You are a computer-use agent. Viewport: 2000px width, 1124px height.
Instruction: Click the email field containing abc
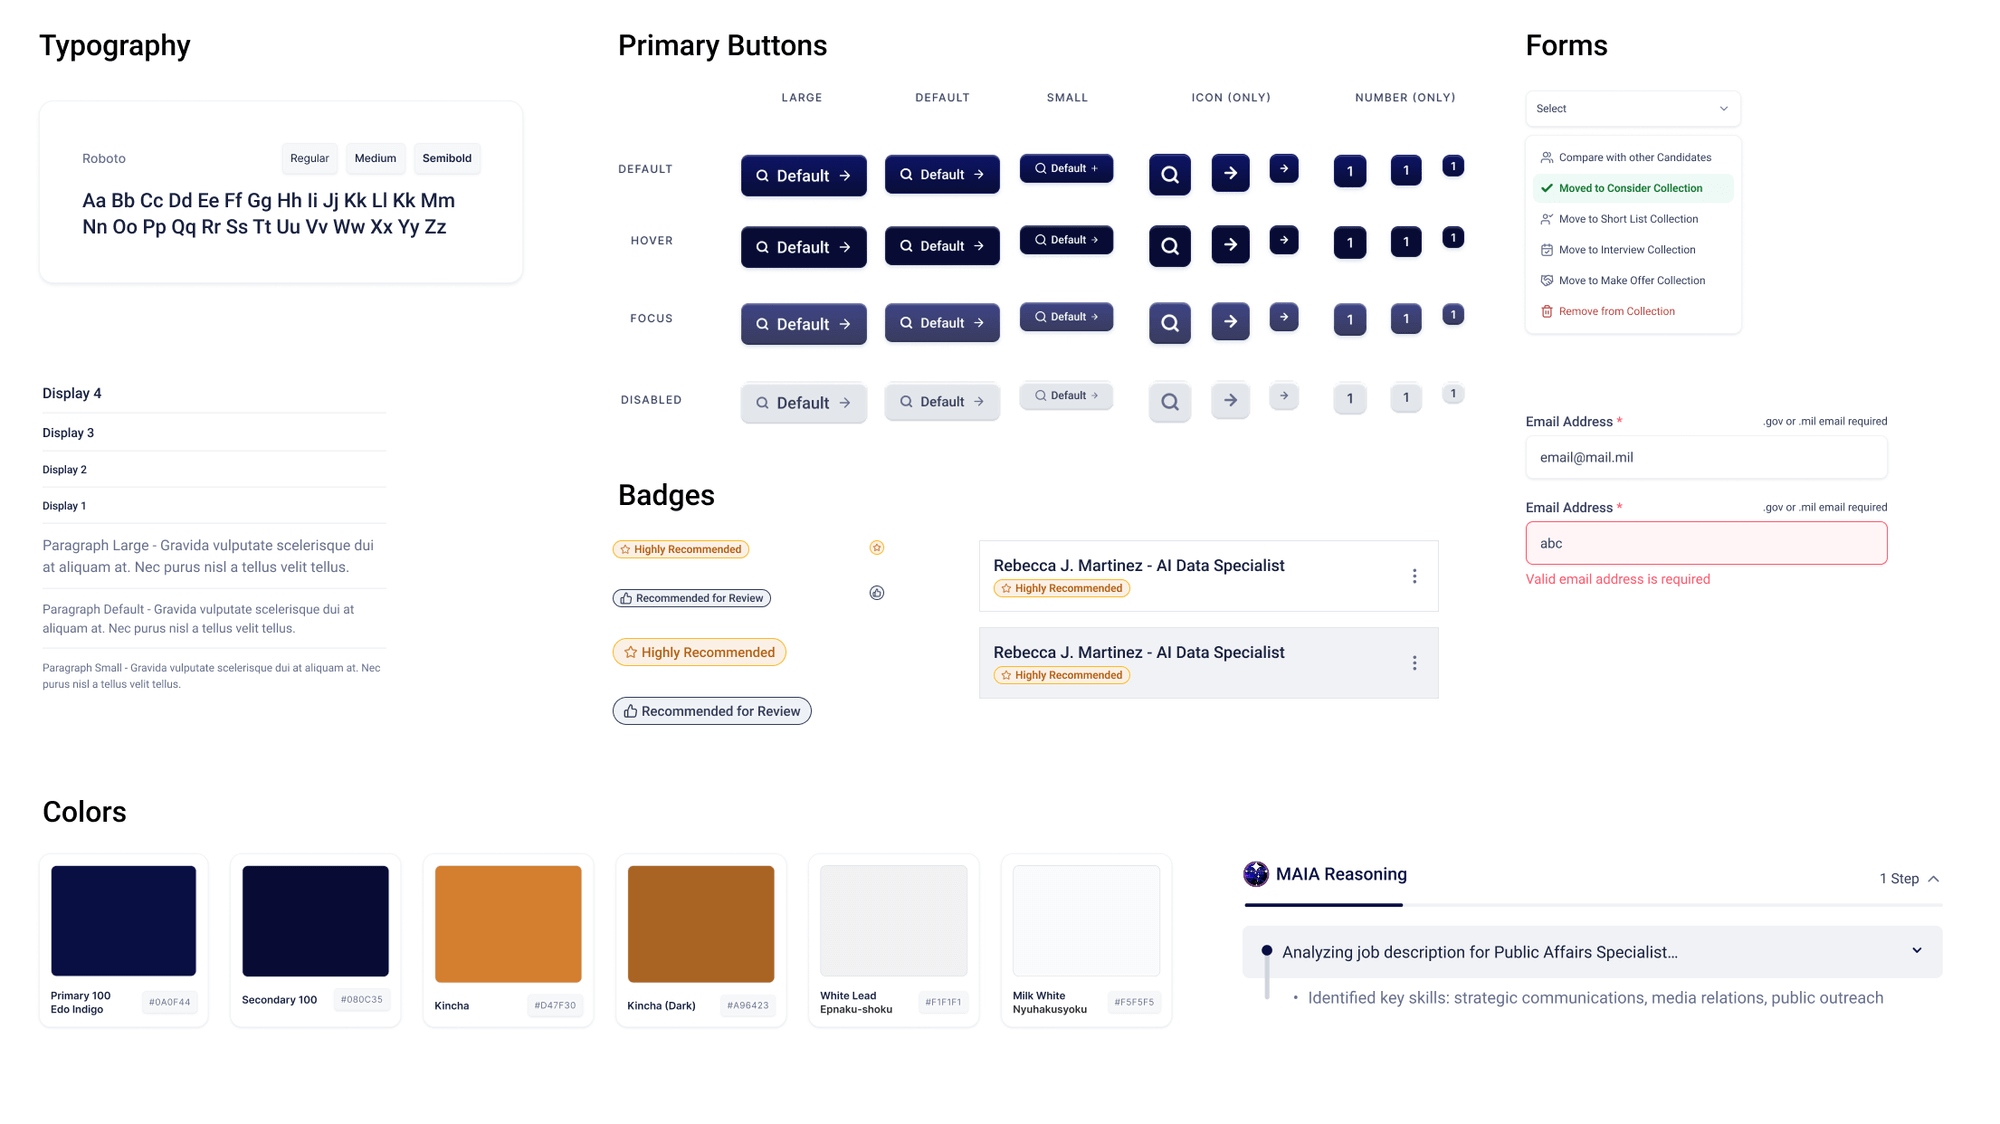[1705, 543]
